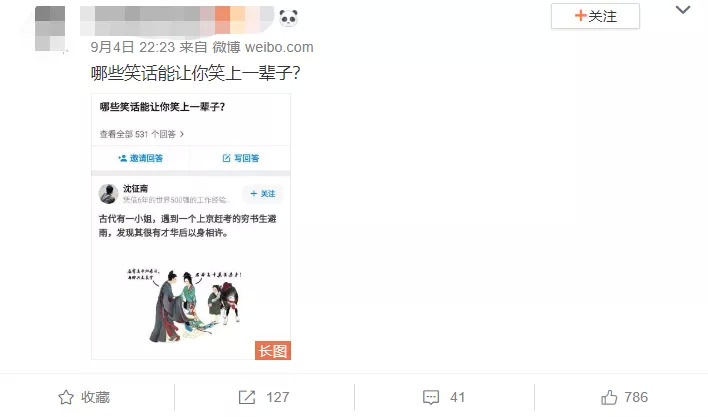This screenshot has height=417, width=708.
Task: Click the panda badge icon beside the username
Action: click(x=288, y=18)
